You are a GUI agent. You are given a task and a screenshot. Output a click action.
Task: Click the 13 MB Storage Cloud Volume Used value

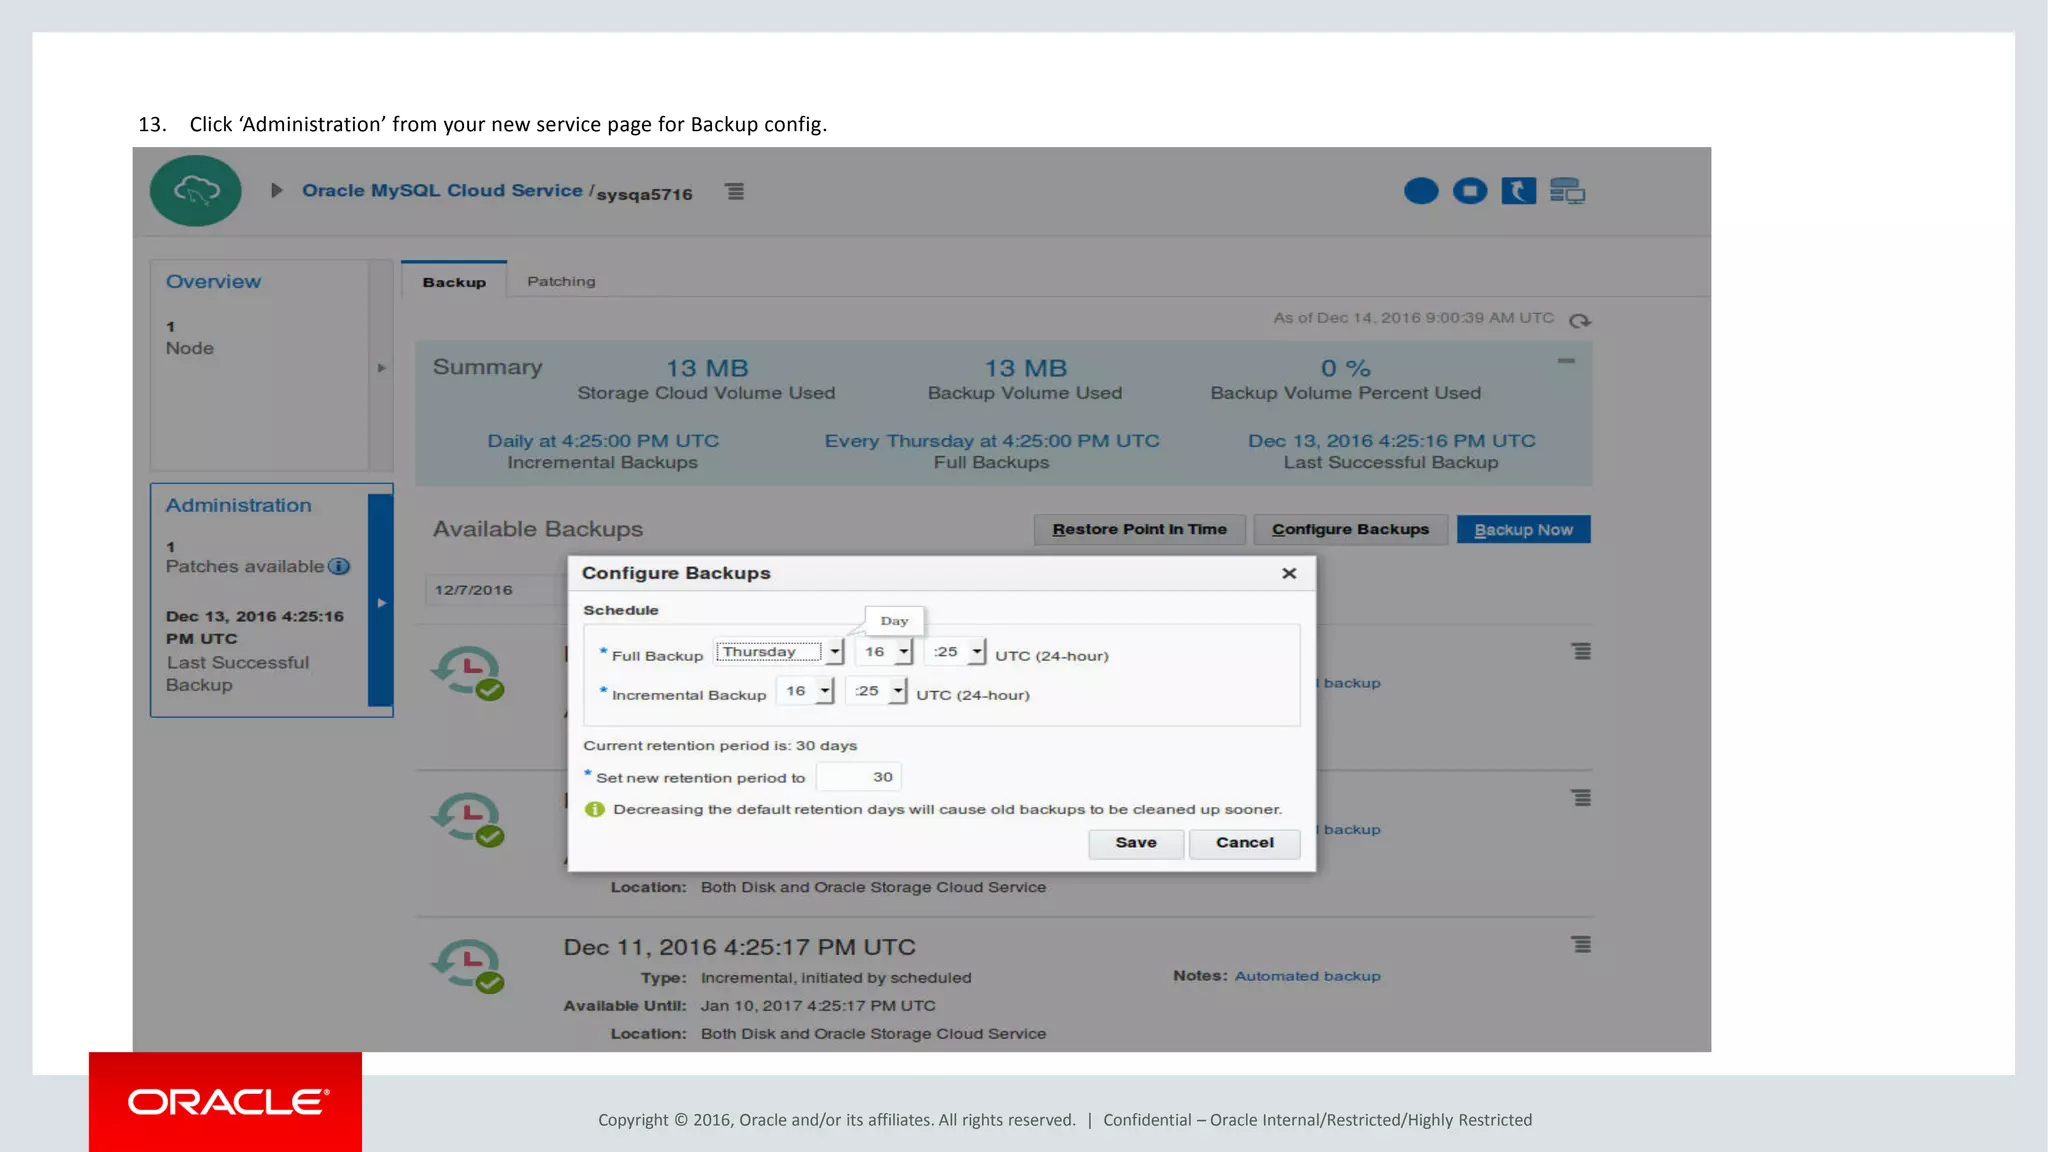tap(707, 368)
